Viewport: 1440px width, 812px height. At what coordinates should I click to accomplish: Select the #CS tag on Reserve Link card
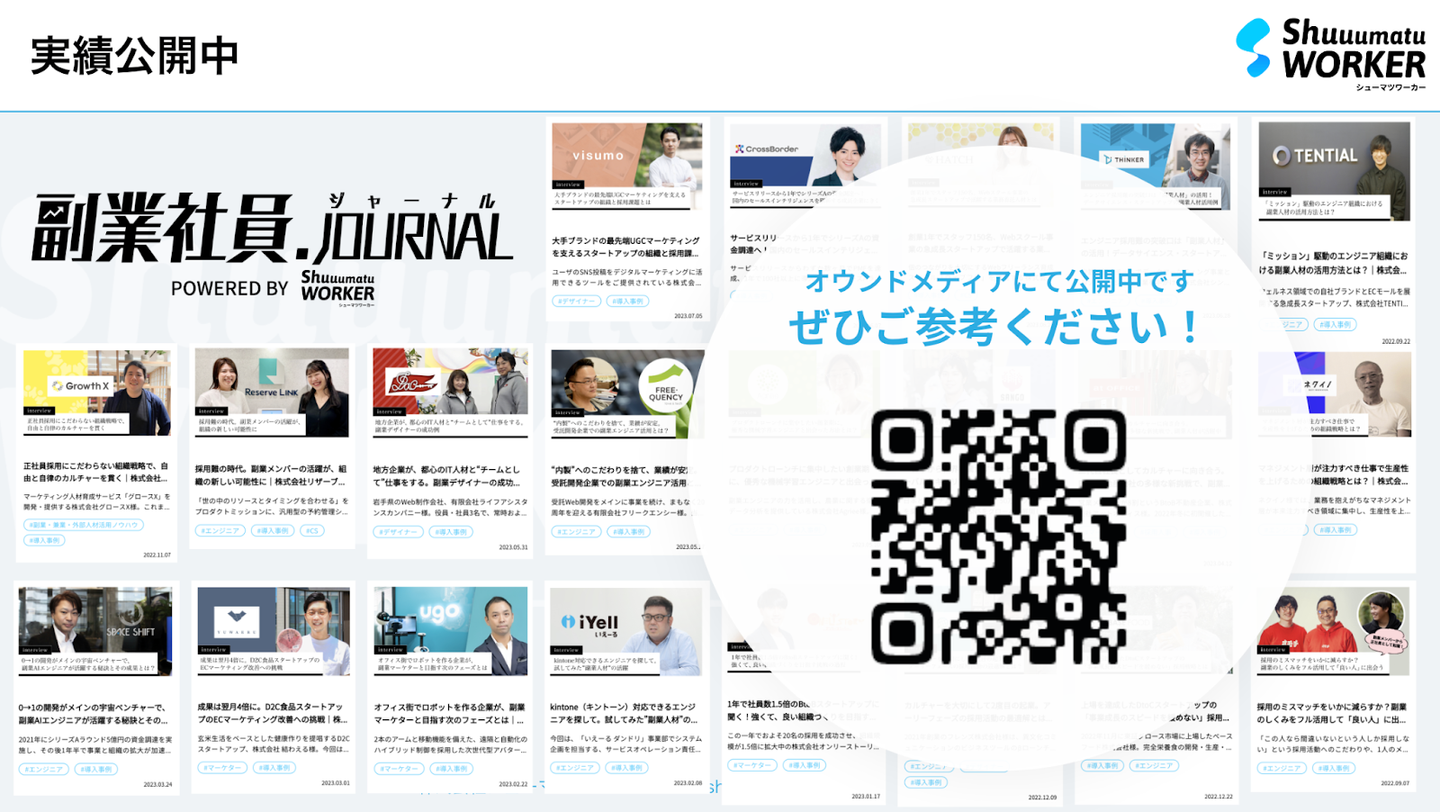[x=313, y=531]
